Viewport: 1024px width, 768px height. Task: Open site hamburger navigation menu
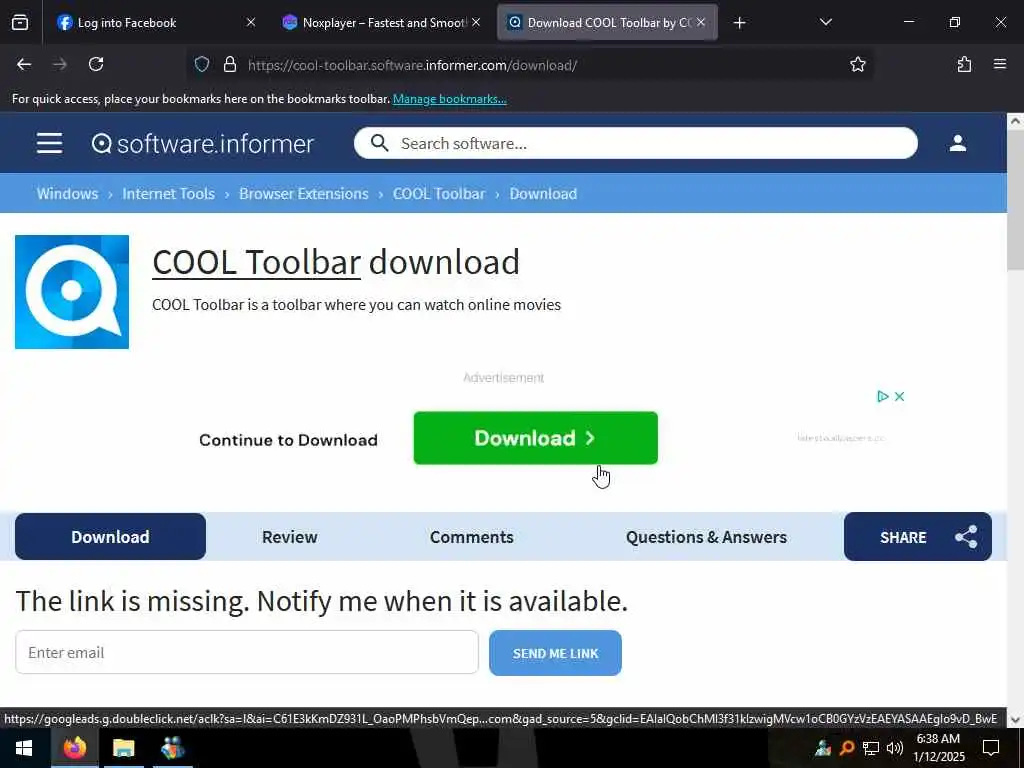[50, 143]
